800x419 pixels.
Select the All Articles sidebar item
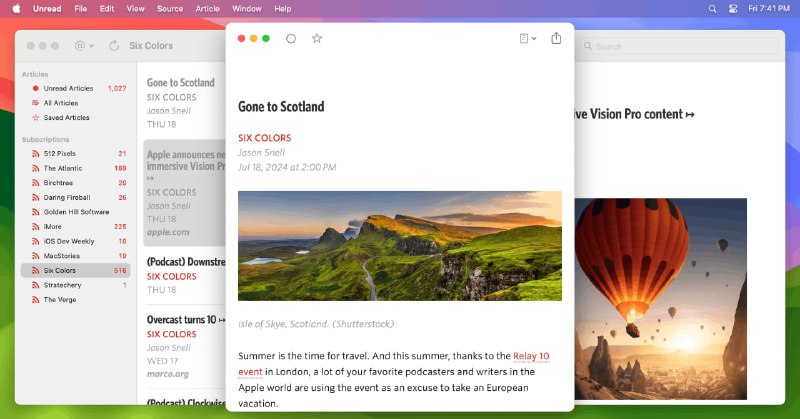click(x=60, y=103)
